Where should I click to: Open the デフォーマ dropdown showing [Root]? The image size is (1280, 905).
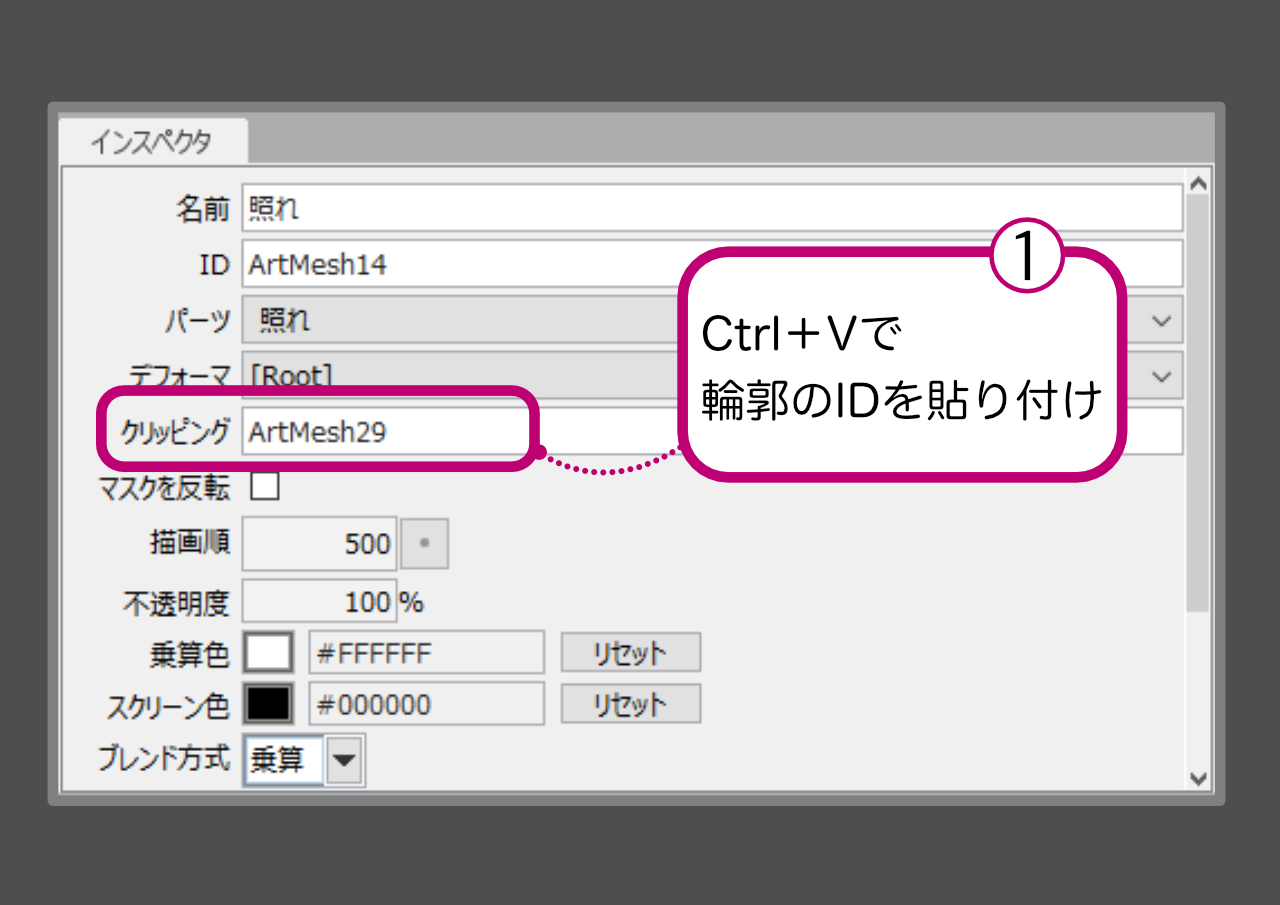(x=712, y=376)
